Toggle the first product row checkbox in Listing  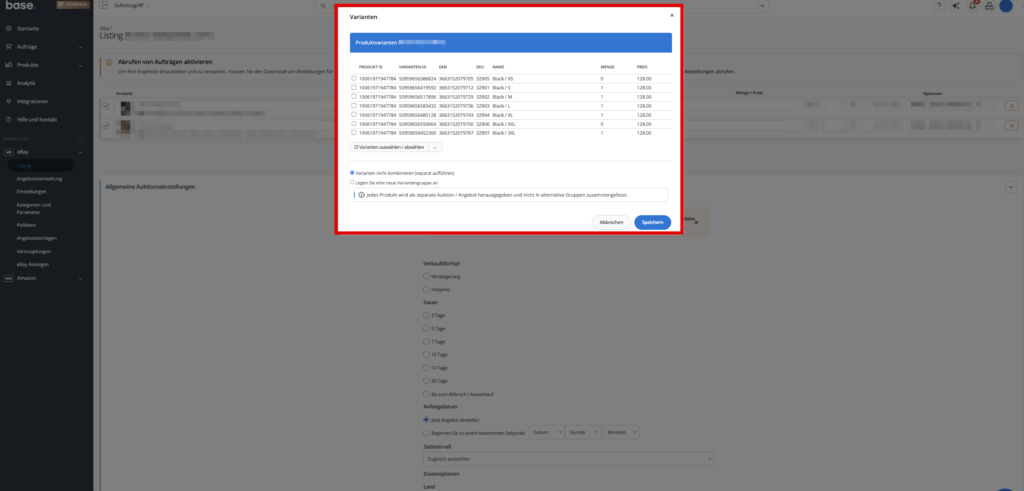point(105,106)
